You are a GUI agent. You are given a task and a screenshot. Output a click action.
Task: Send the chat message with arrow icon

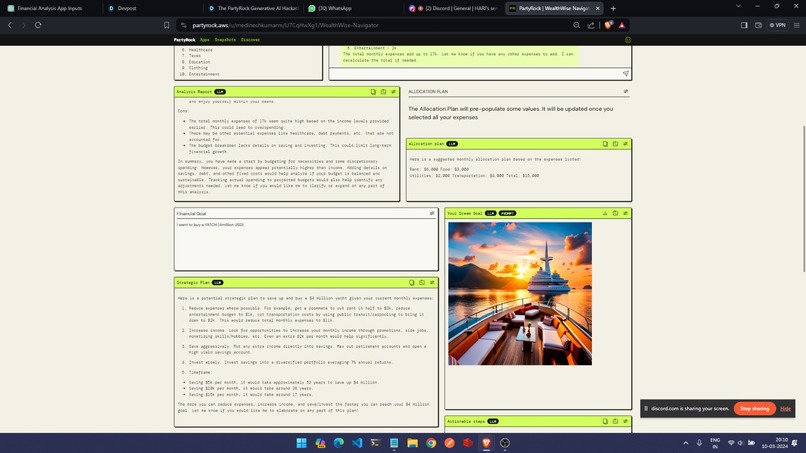point(626,74)
